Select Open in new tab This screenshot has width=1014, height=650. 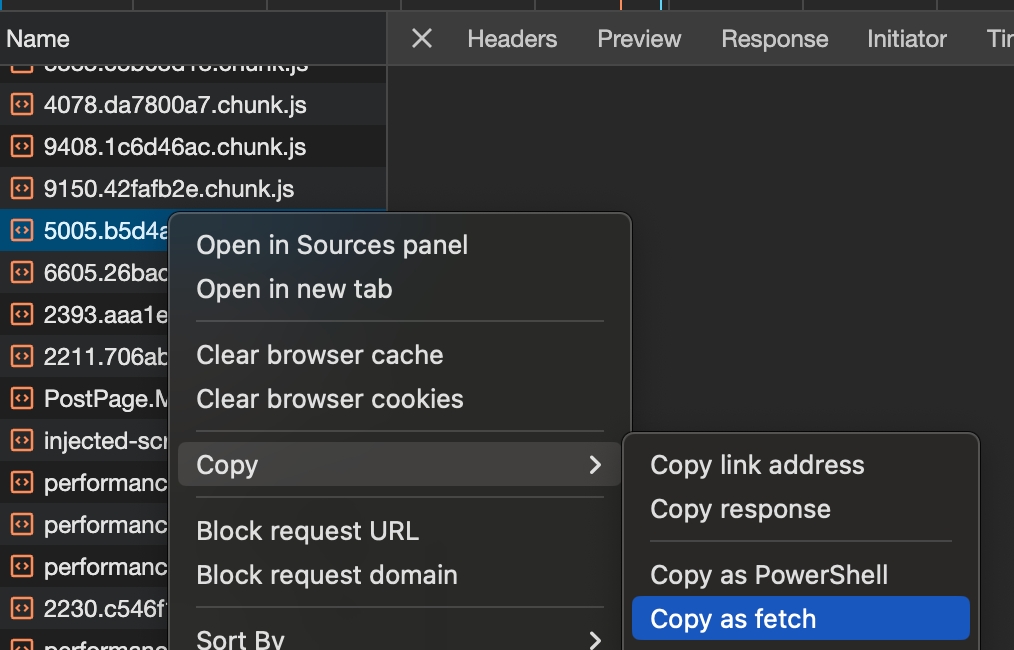pos(294,289)
